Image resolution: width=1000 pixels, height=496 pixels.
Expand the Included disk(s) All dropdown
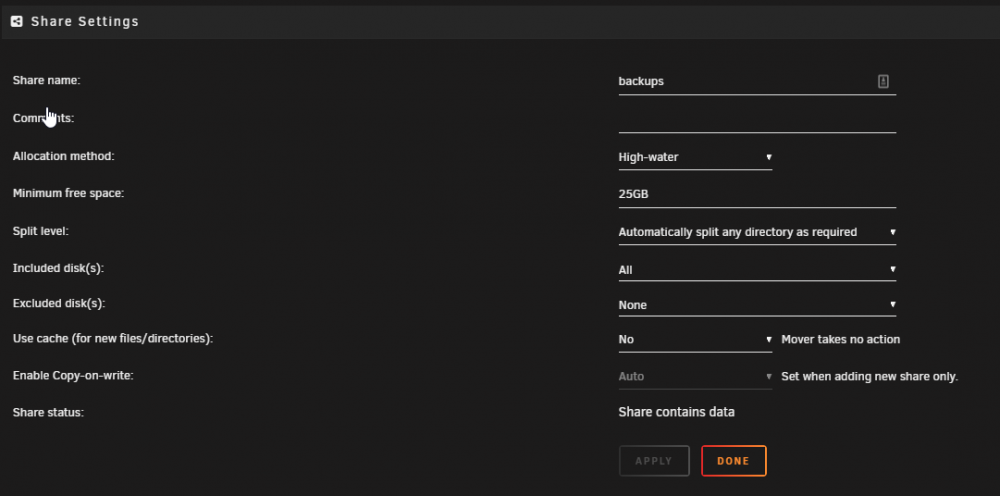point(757,270)
